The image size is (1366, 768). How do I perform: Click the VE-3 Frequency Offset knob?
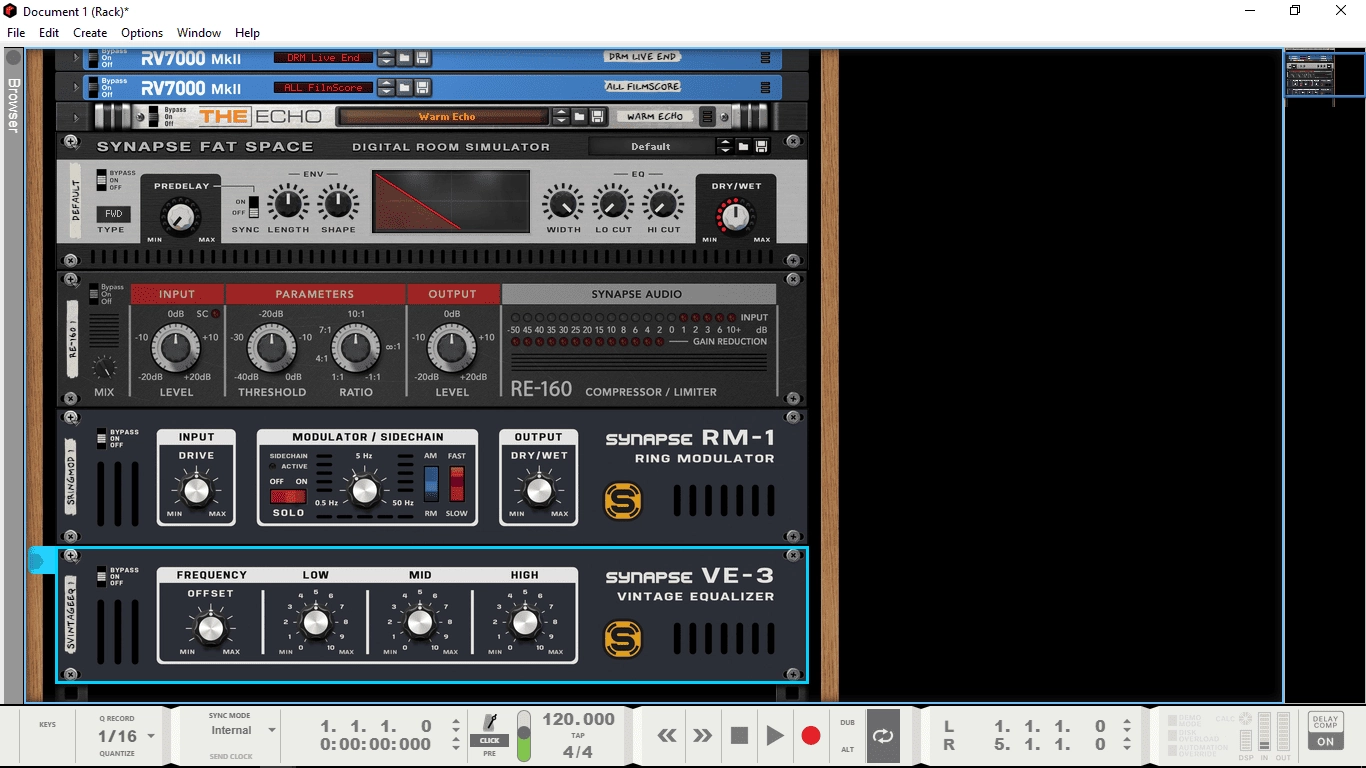[x=210, y=628]
